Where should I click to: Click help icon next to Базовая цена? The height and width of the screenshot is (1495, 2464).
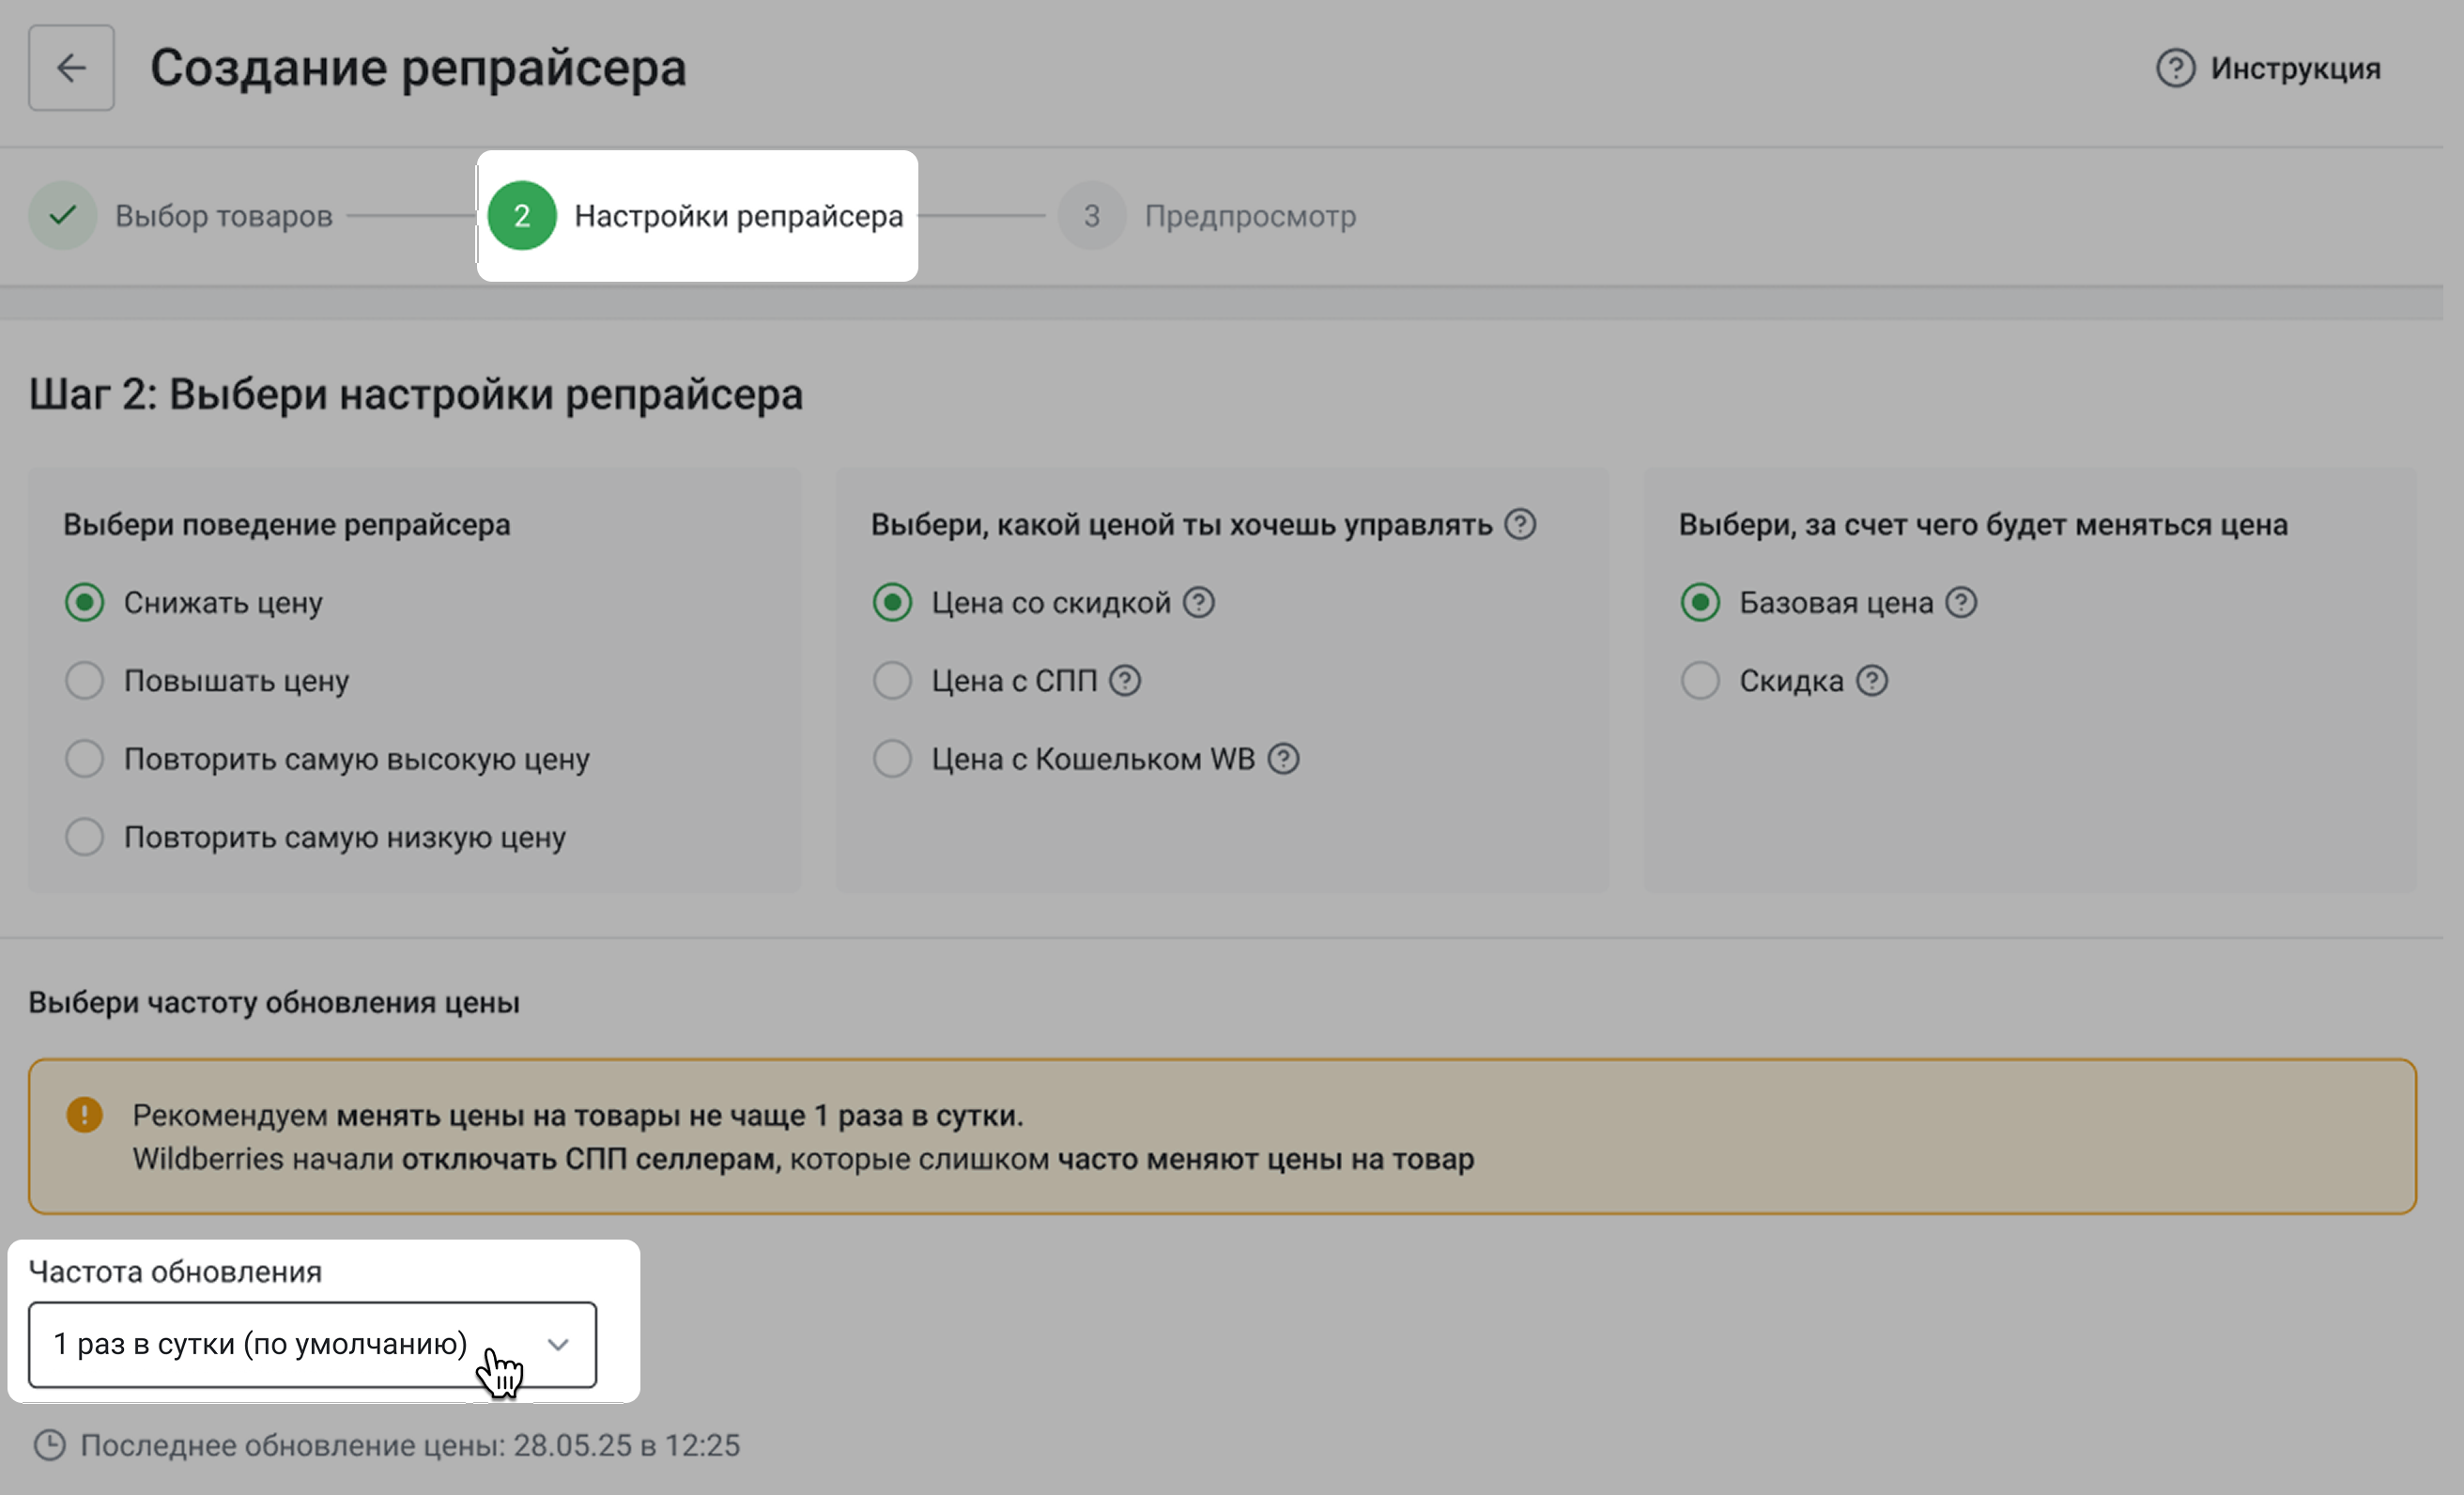click(x=1961, y=603)
